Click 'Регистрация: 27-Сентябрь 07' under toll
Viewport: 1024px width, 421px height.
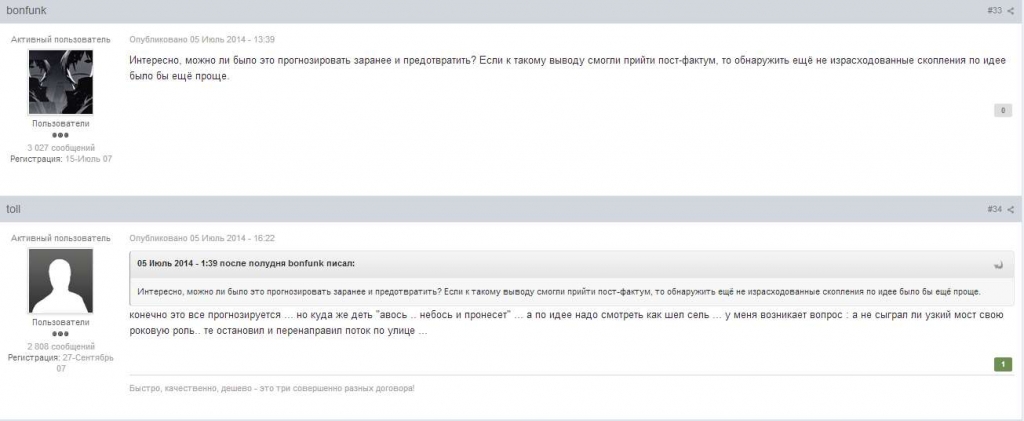[x=61, y=363]
